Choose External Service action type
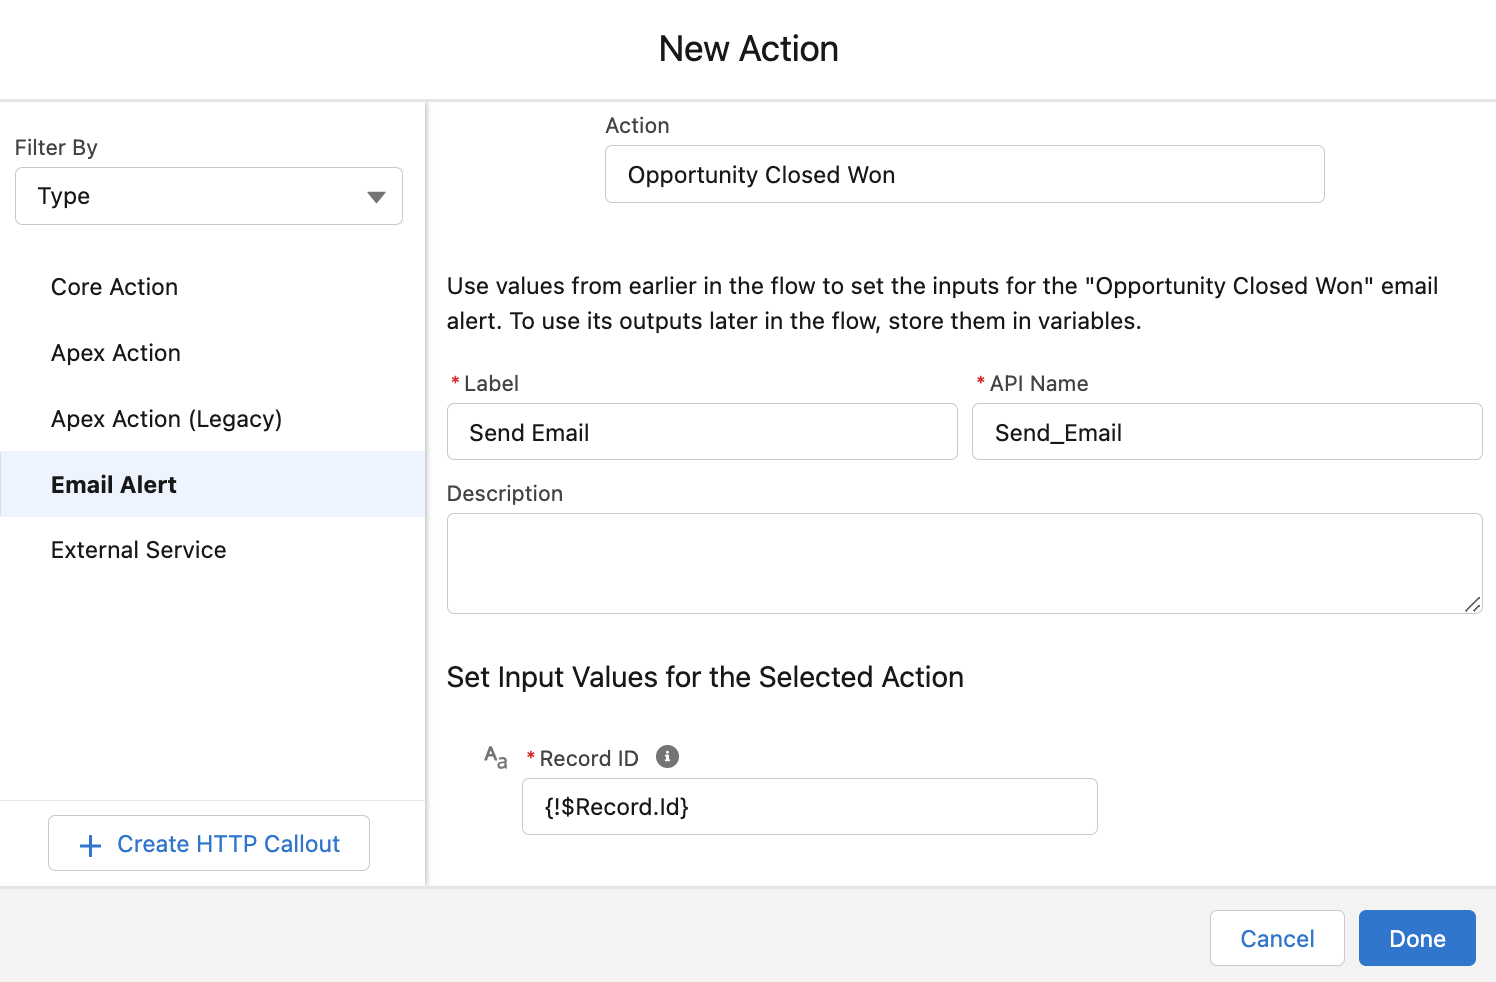 tap(138, 549)
